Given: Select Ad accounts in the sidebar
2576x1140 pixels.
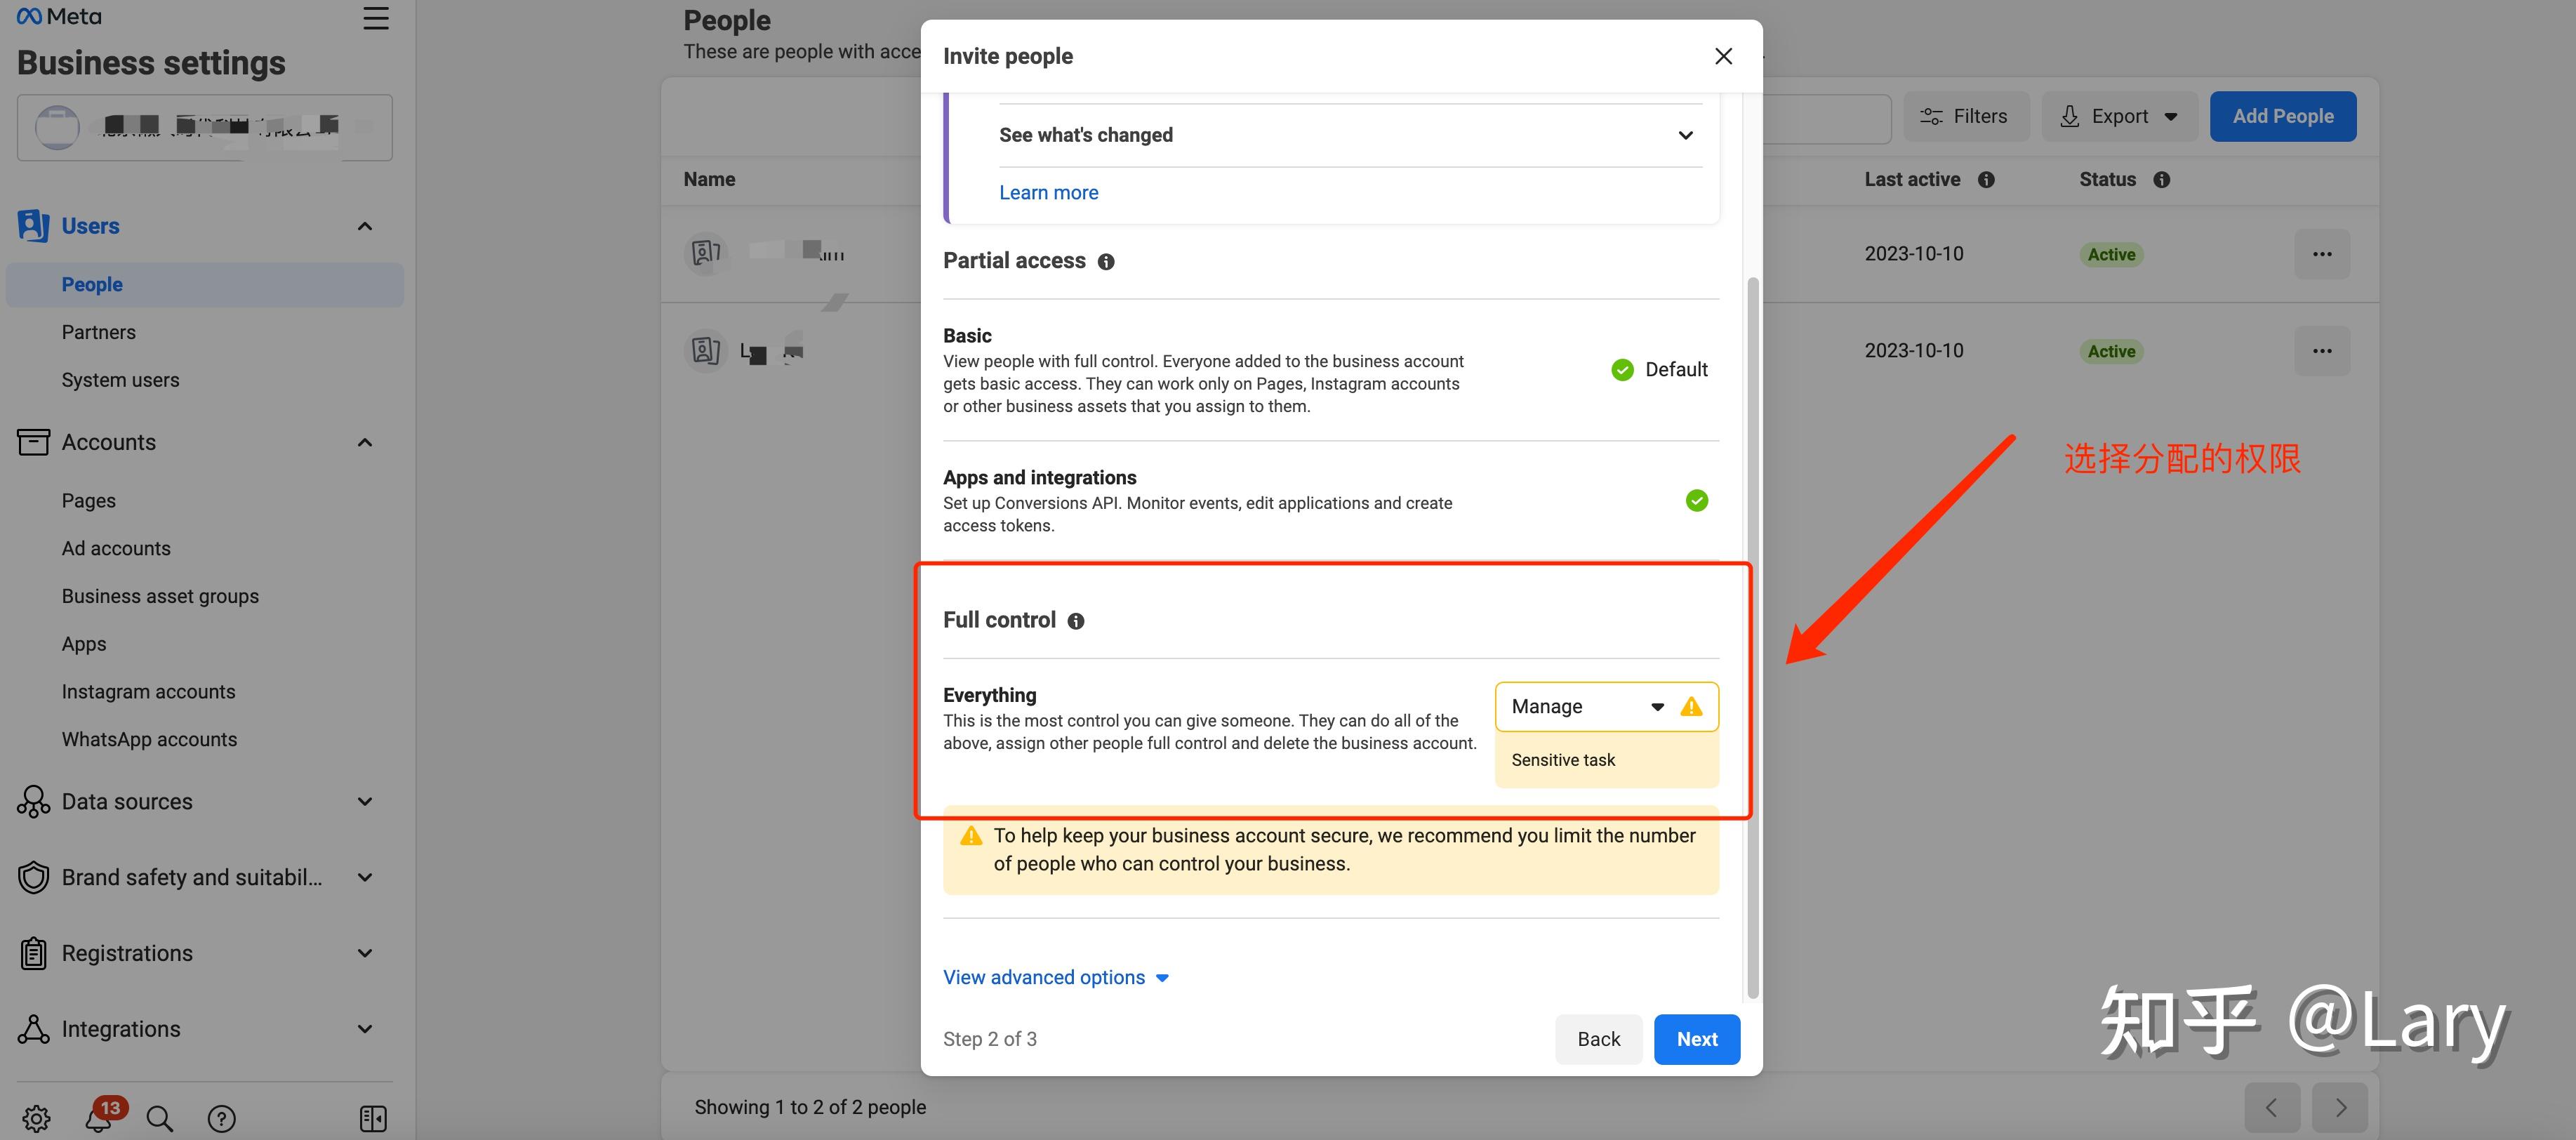Looking at the screenshot, I should click(116, 548).
